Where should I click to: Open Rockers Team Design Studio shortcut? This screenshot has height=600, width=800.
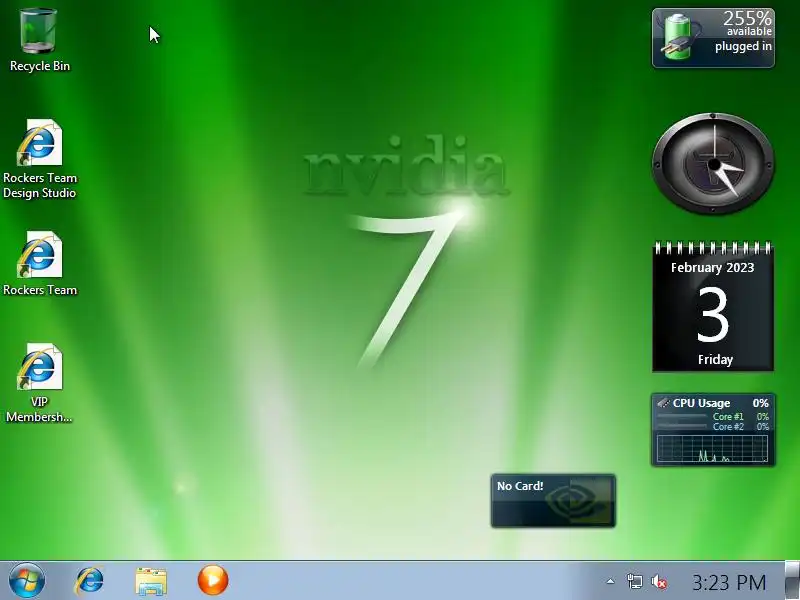39,159
